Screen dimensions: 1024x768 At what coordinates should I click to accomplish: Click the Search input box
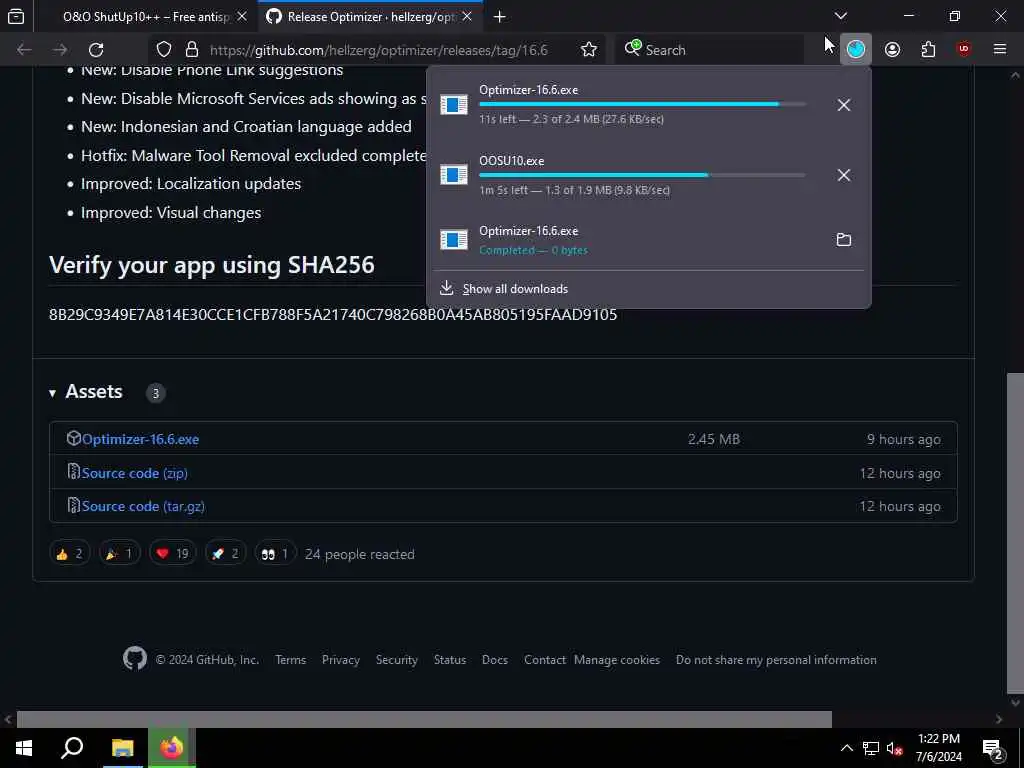click(x=709, y=50)
